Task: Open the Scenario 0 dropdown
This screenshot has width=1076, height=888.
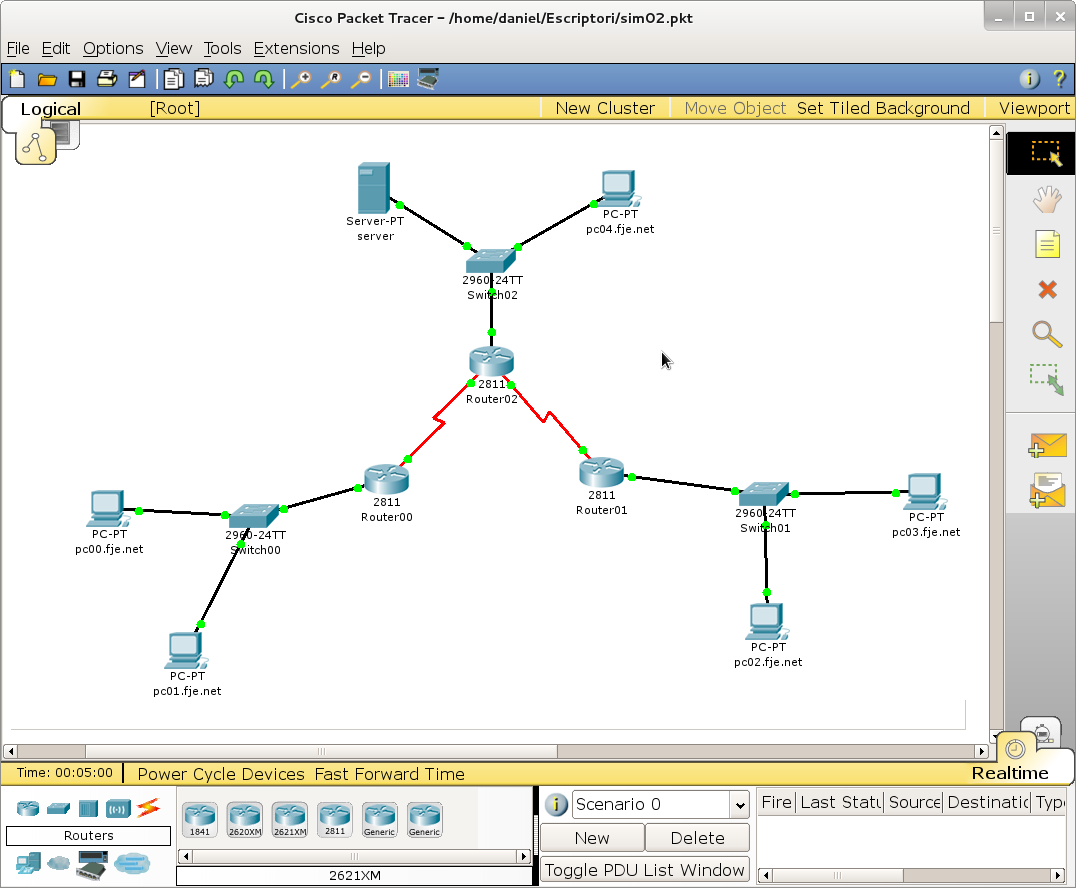Action: tap(660, 804)
